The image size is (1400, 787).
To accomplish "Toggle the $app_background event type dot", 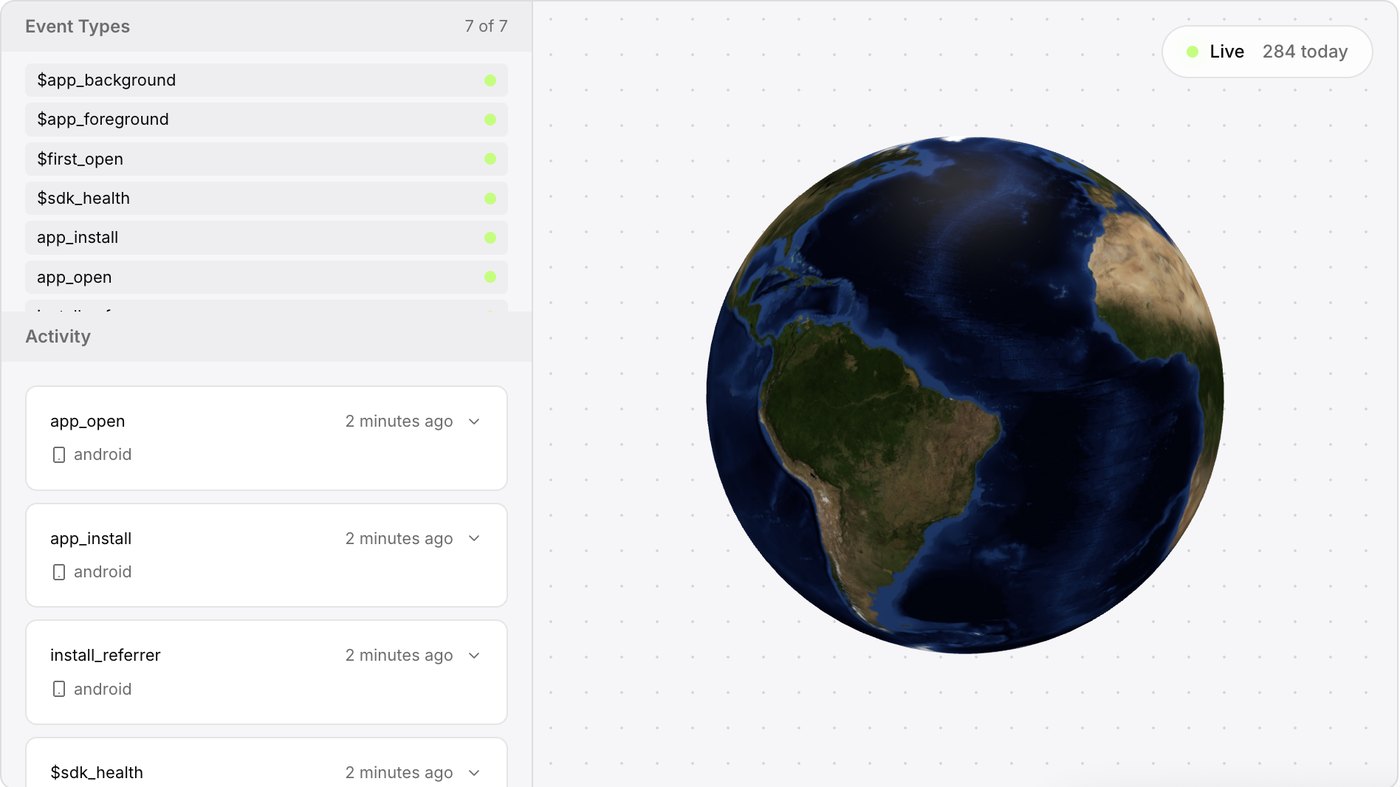I will click(490, 80).
